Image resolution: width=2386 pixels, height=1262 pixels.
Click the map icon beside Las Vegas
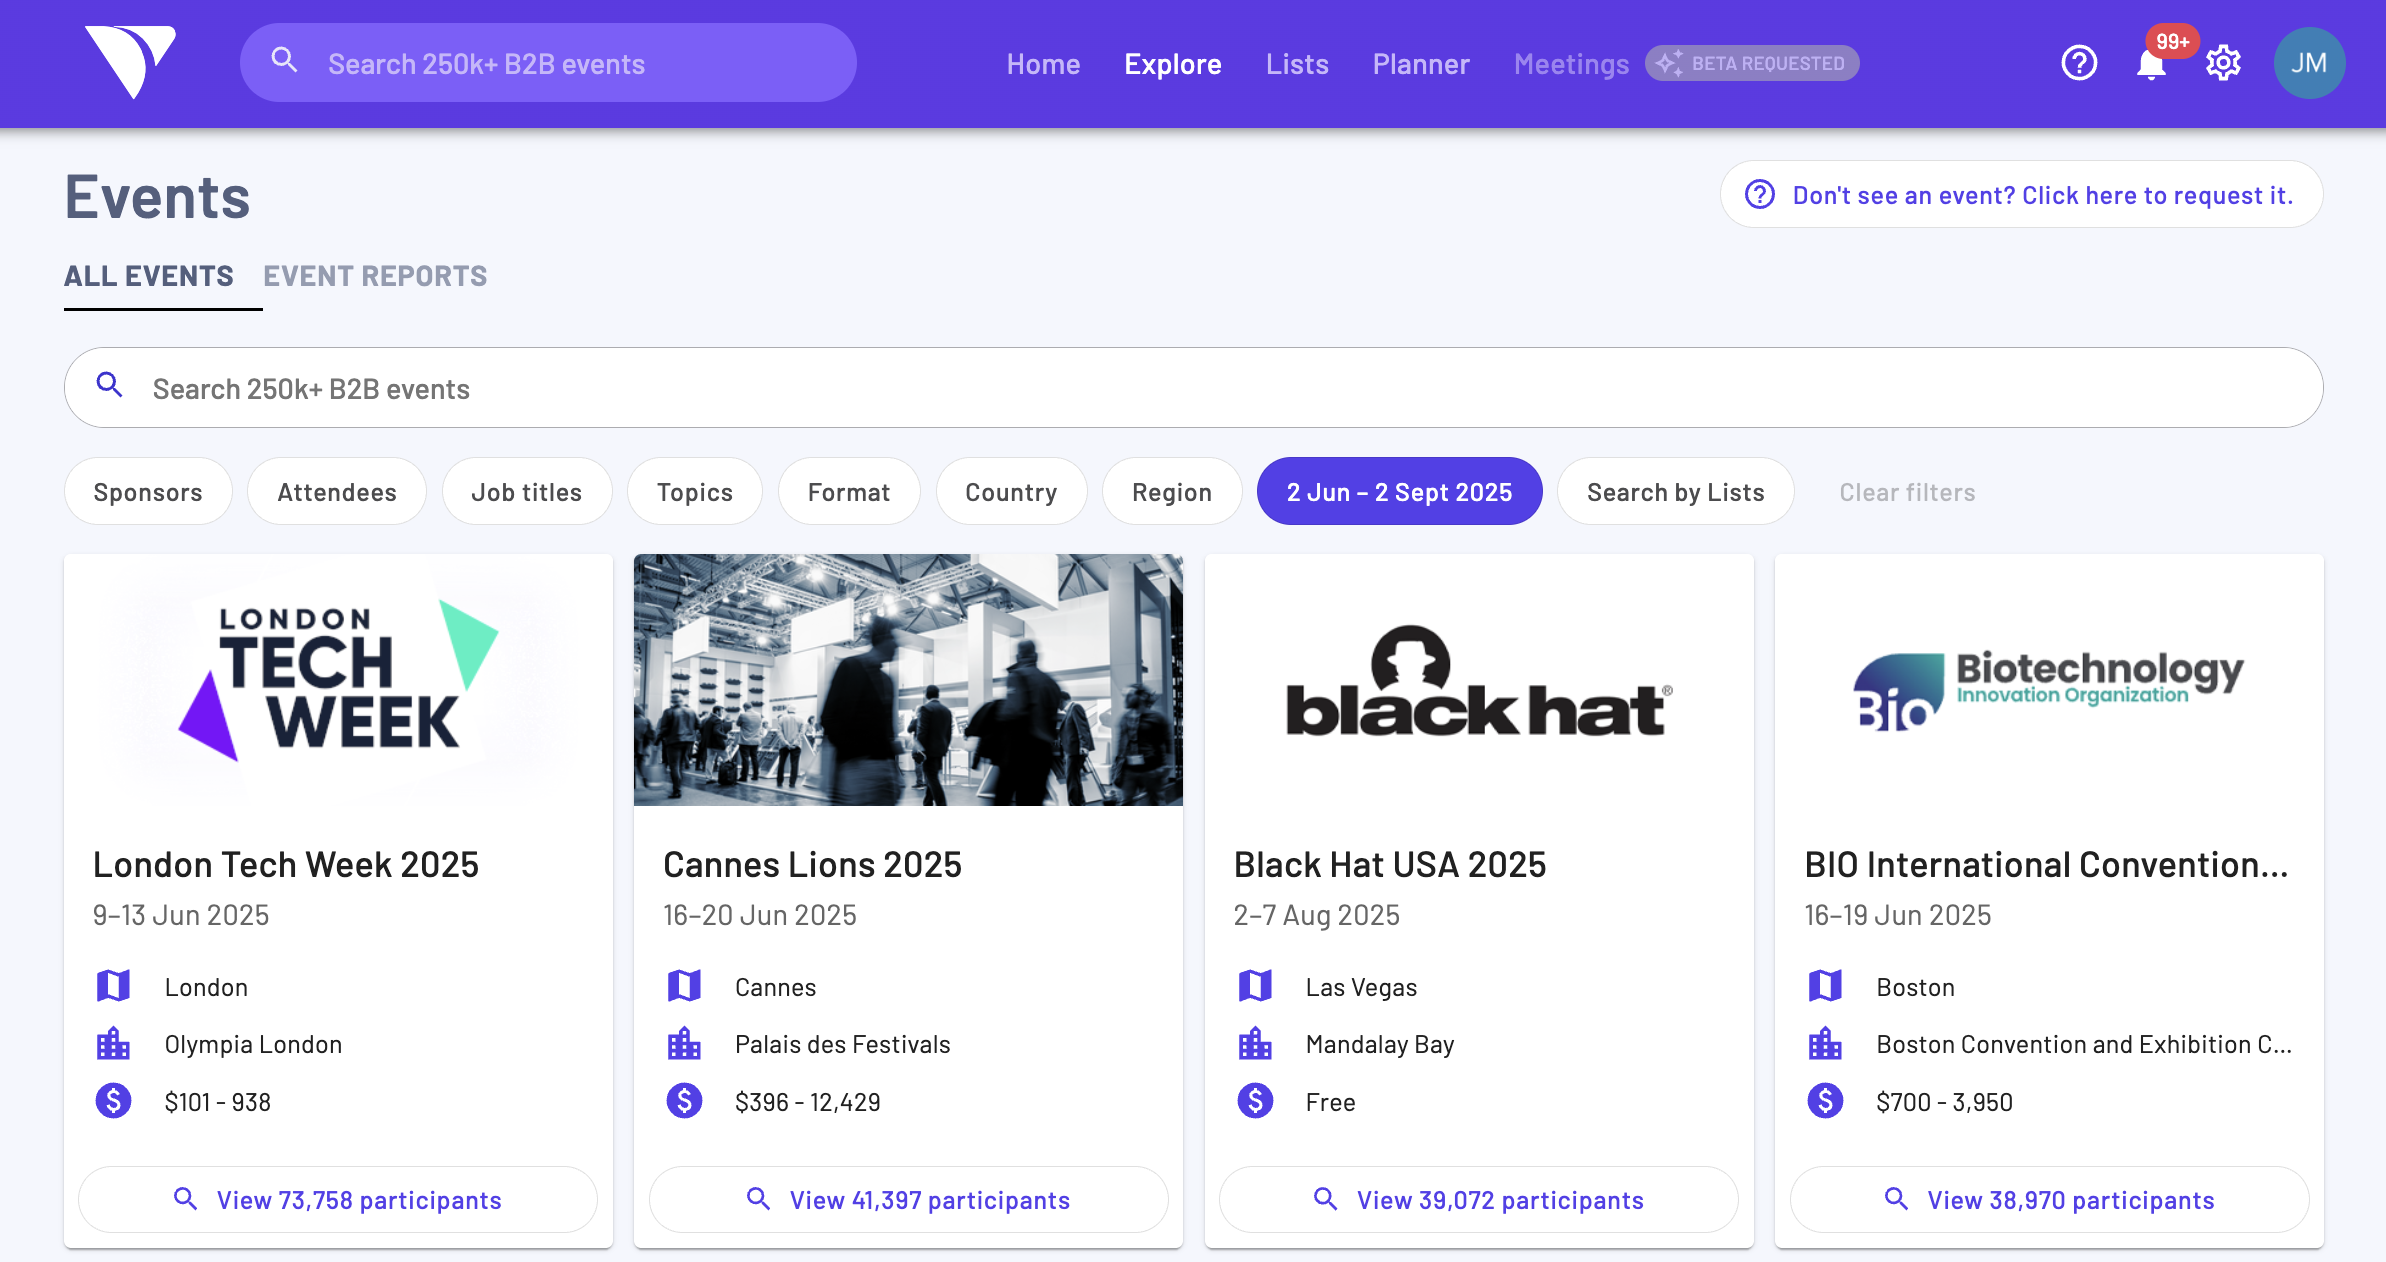click(x=1255, y=986)
